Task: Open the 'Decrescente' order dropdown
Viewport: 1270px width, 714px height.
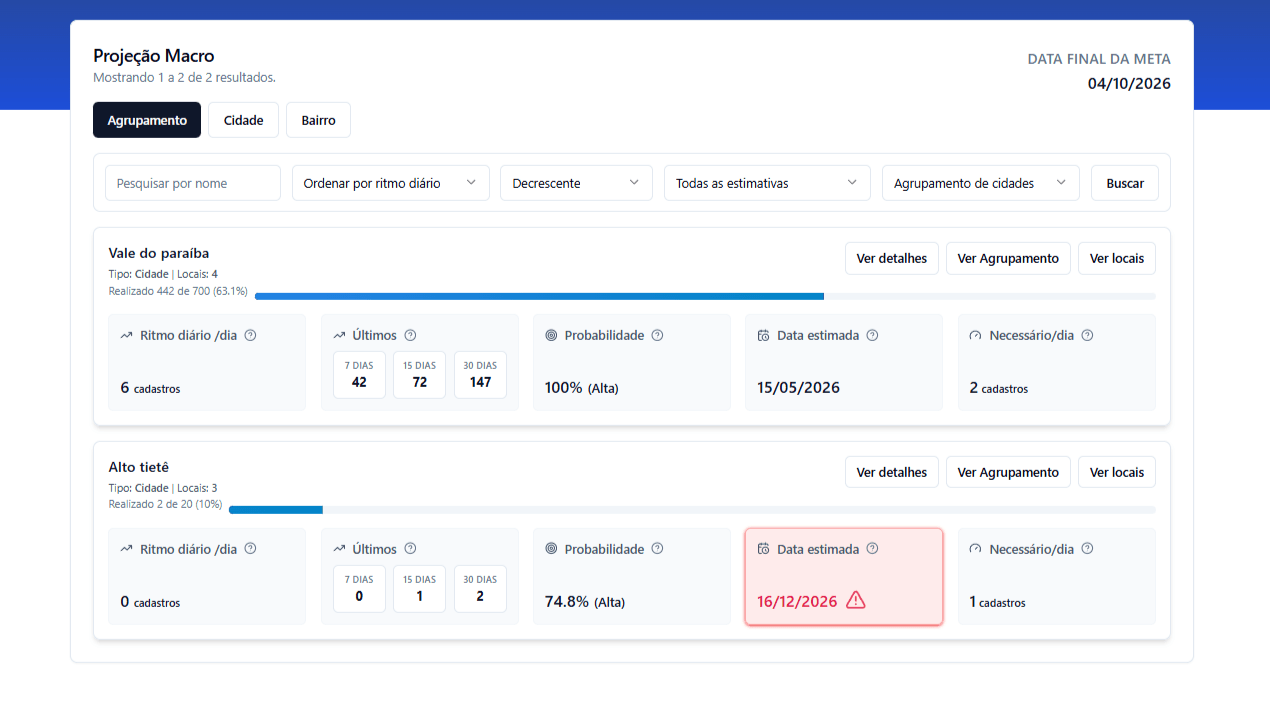Action: (576, 183)
